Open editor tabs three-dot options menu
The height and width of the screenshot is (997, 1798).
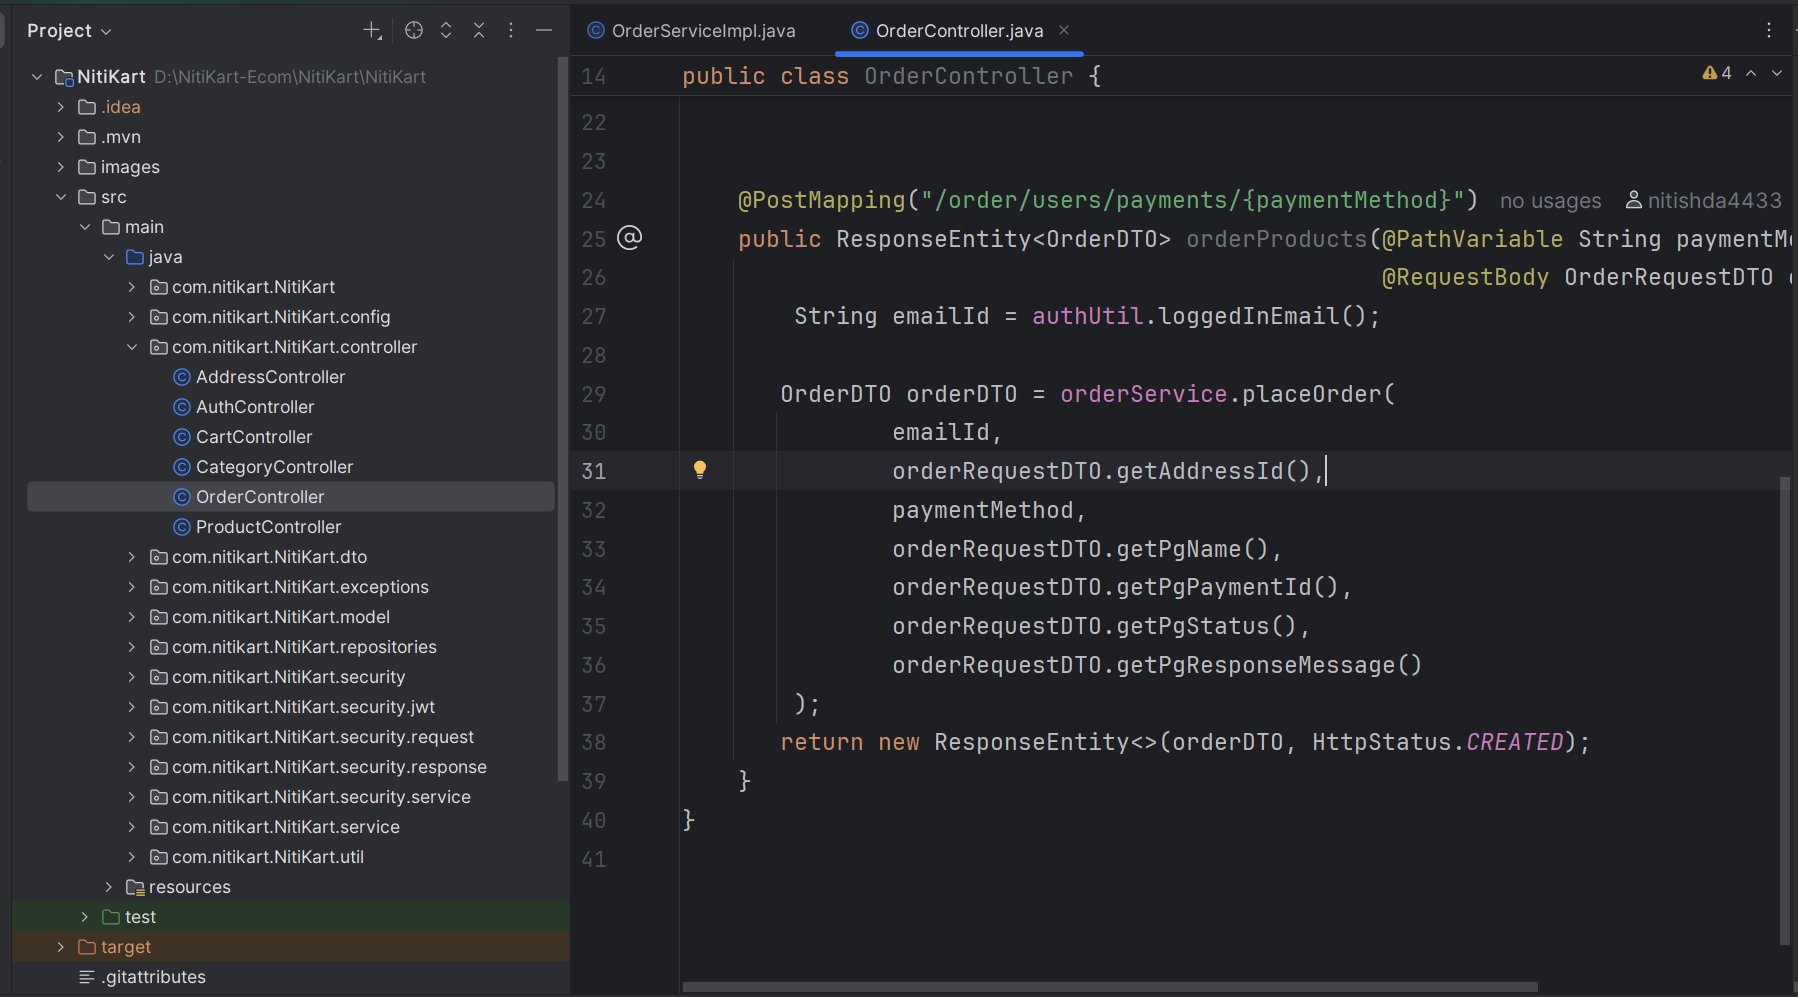pos(1768,31)
